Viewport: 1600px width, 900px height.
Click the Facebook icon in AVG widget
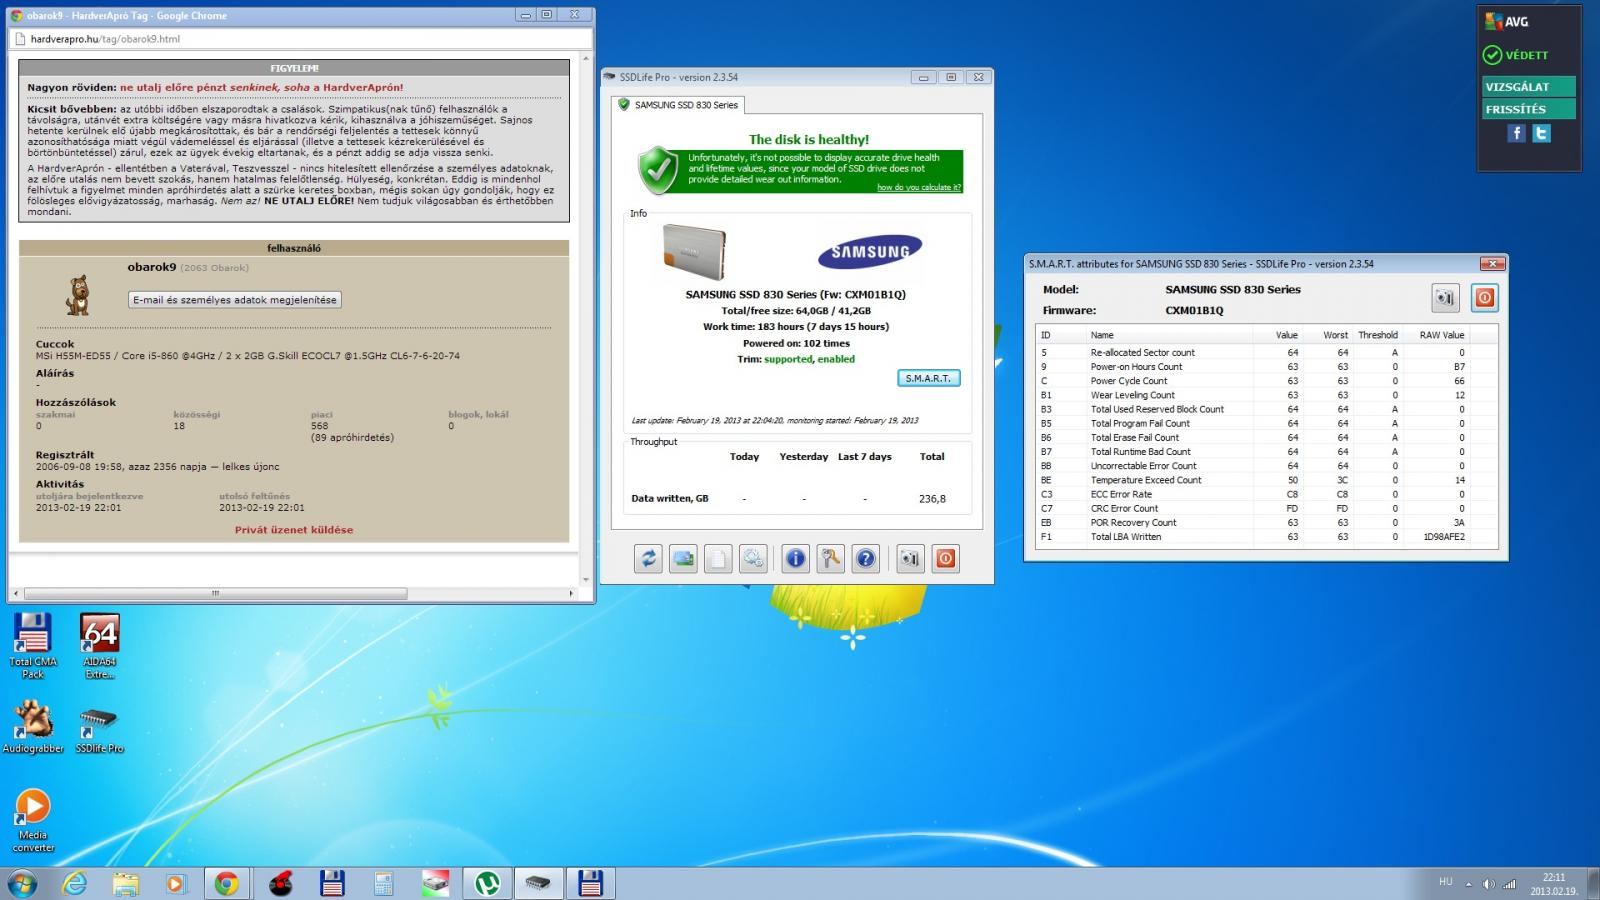coord(1517,133)
